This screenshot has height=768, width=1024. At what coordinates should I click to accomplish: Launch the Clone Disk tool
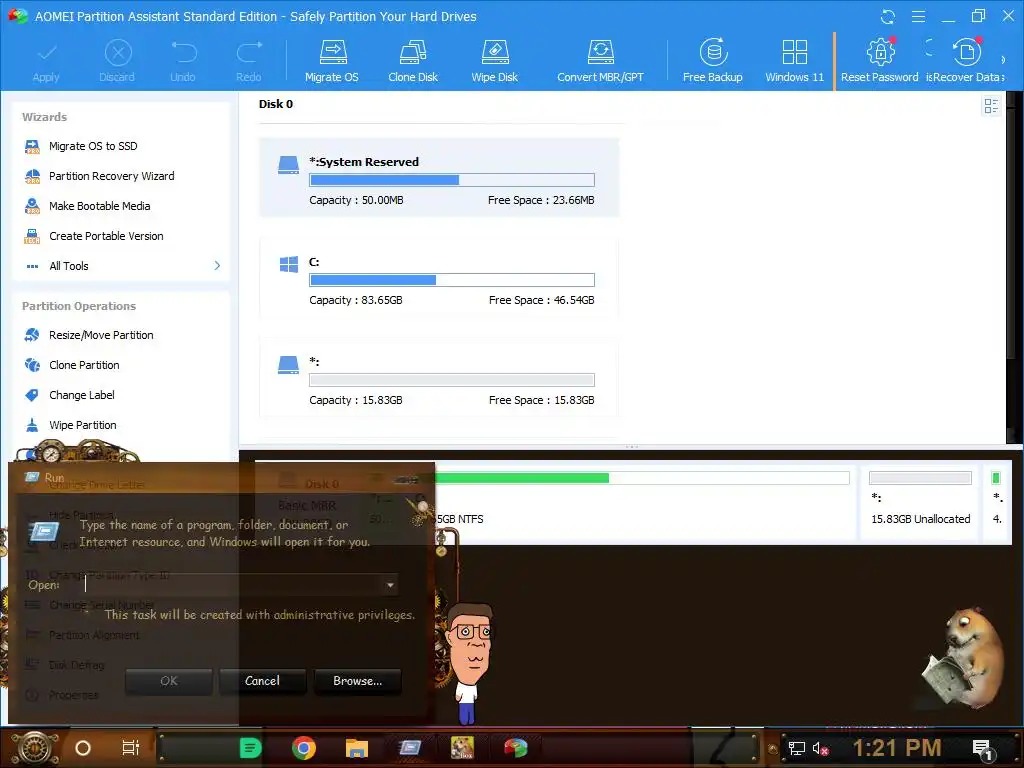point(413,62)
